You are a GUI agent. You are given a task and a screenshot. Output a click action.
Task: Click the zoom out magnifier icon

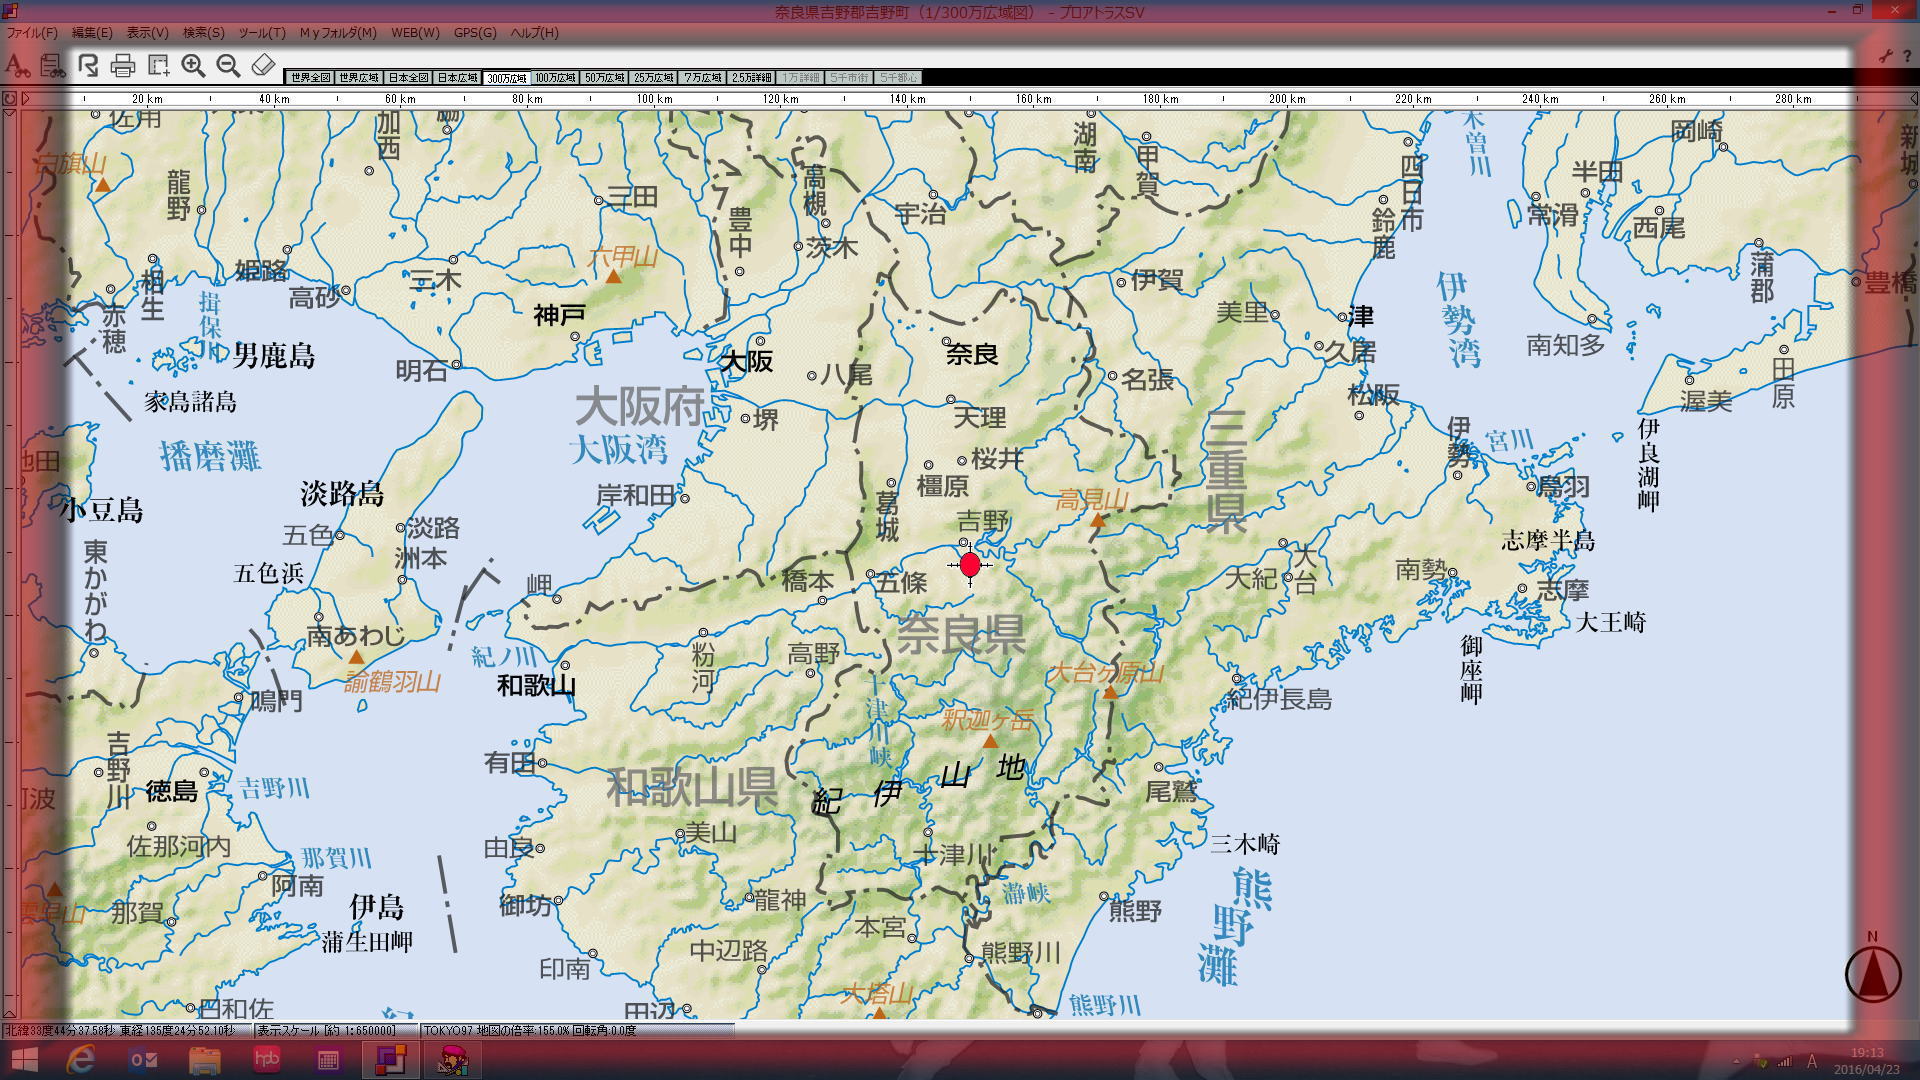228,66
